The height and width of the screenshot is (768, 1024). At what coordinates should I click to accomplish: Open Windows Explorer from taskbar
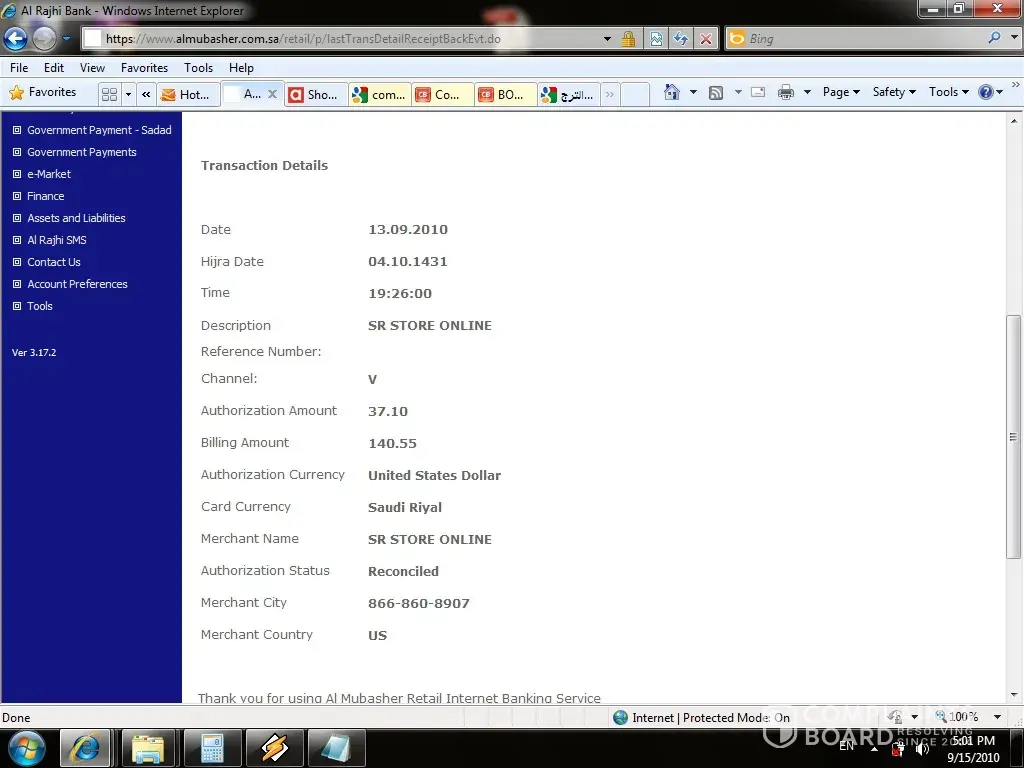point(148,748)
